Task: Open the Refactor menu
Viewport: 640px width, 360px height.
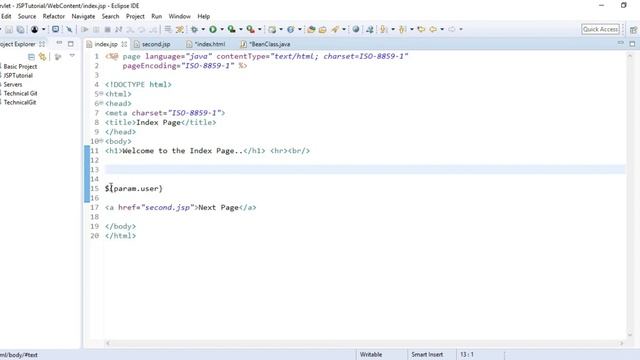Action: click(x=54, y=16)
